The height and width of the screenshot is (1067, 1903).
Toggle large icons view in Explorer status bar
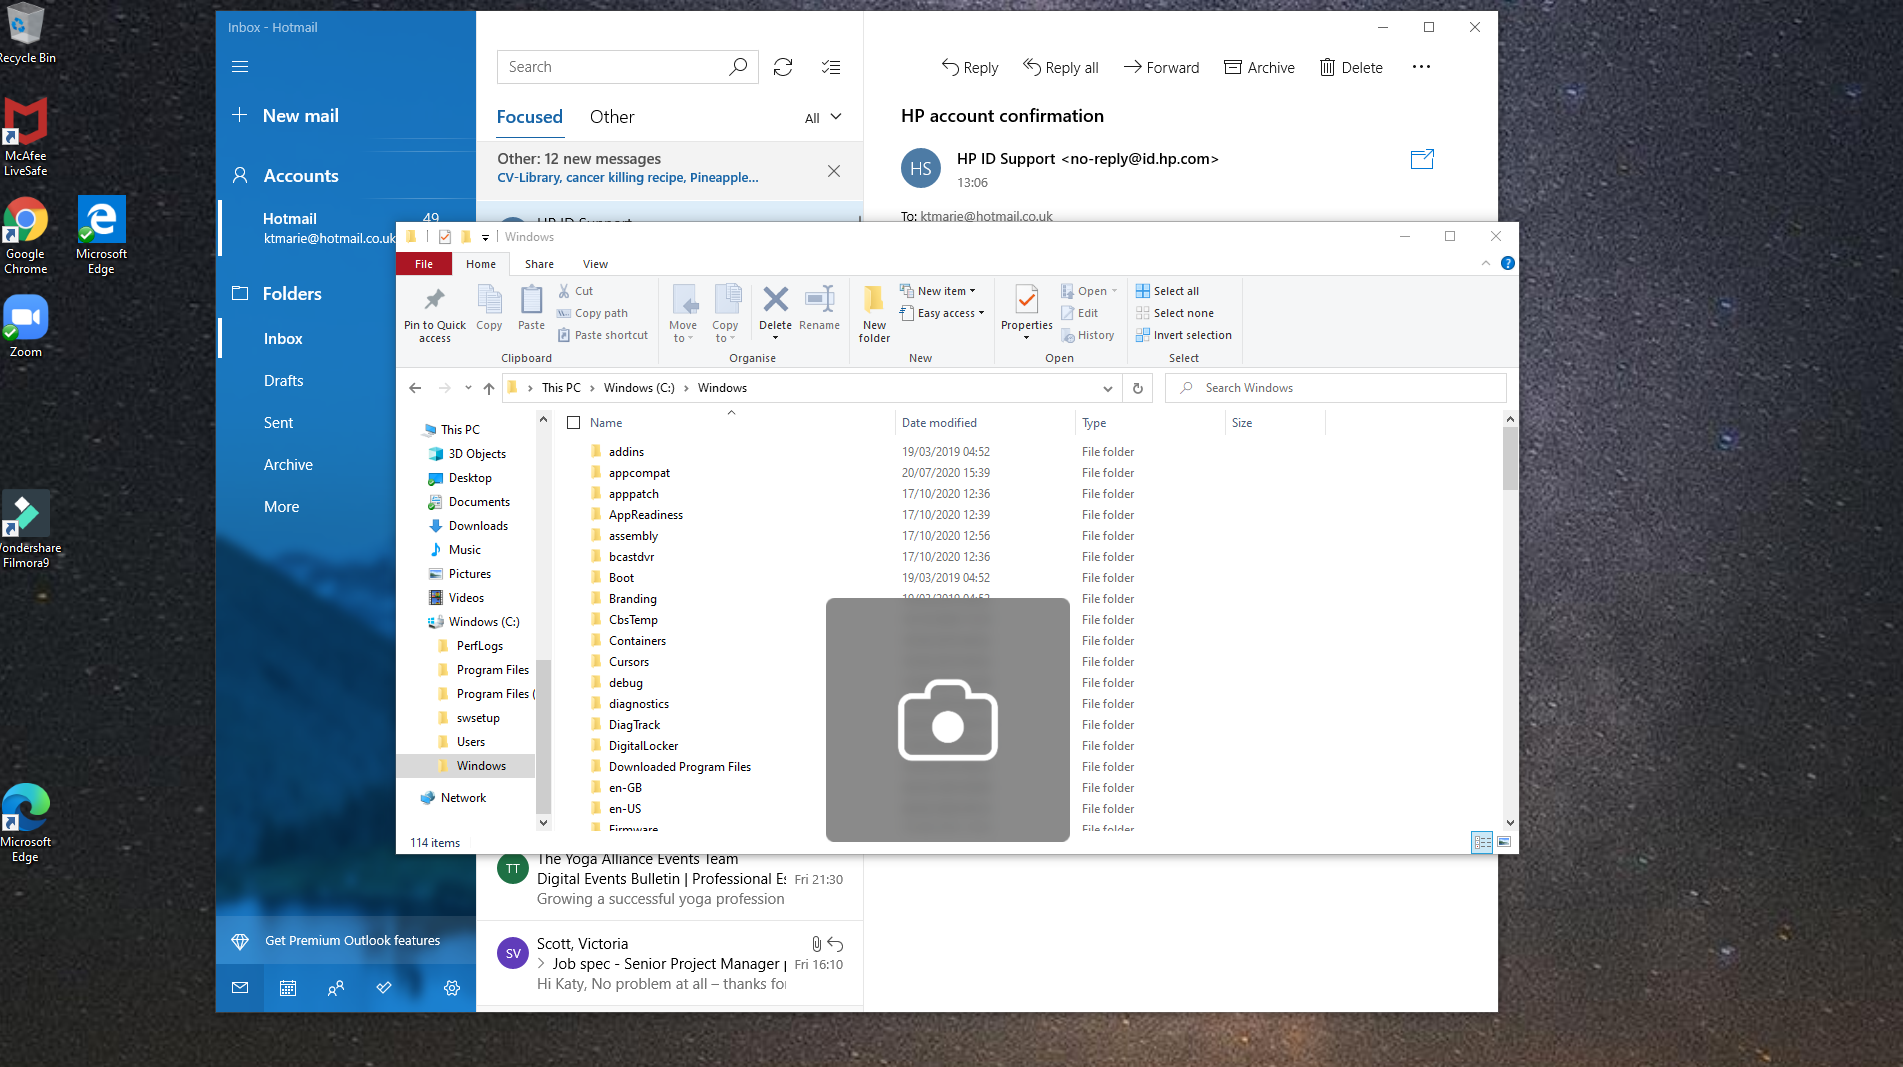tap(1504, 843)
